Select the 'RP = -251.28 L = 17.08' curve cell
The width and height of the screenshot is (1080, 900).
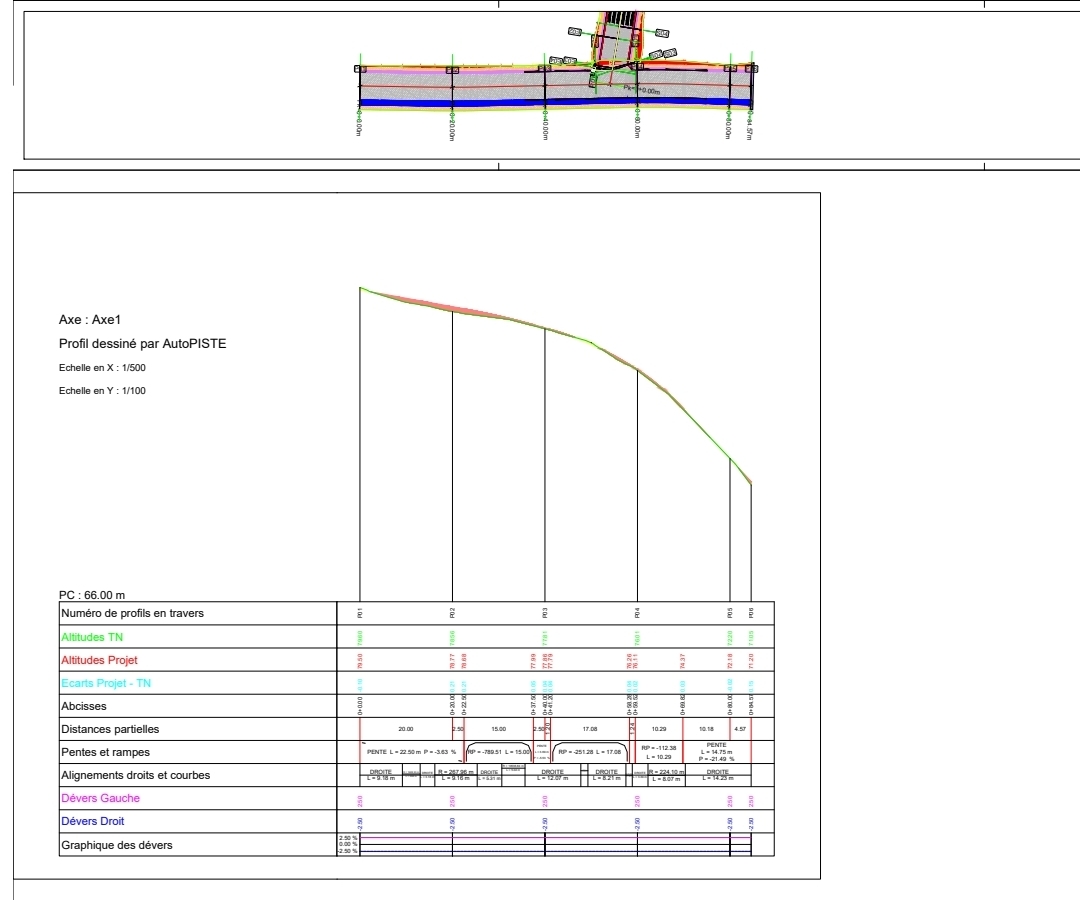tap(590, 752)
